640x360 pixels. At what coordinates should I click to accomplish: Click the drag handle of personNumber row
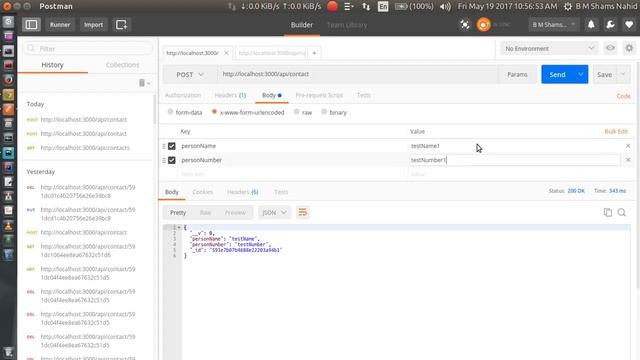(164, 160)
